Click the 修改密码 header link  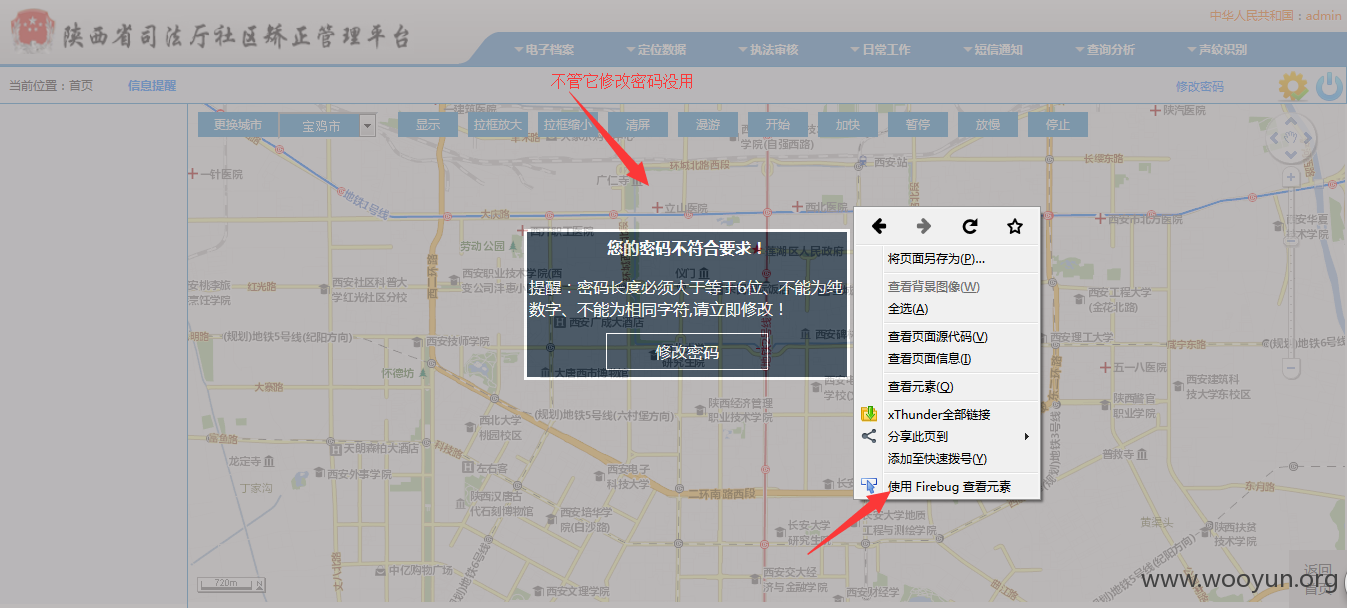point(1199,87)
